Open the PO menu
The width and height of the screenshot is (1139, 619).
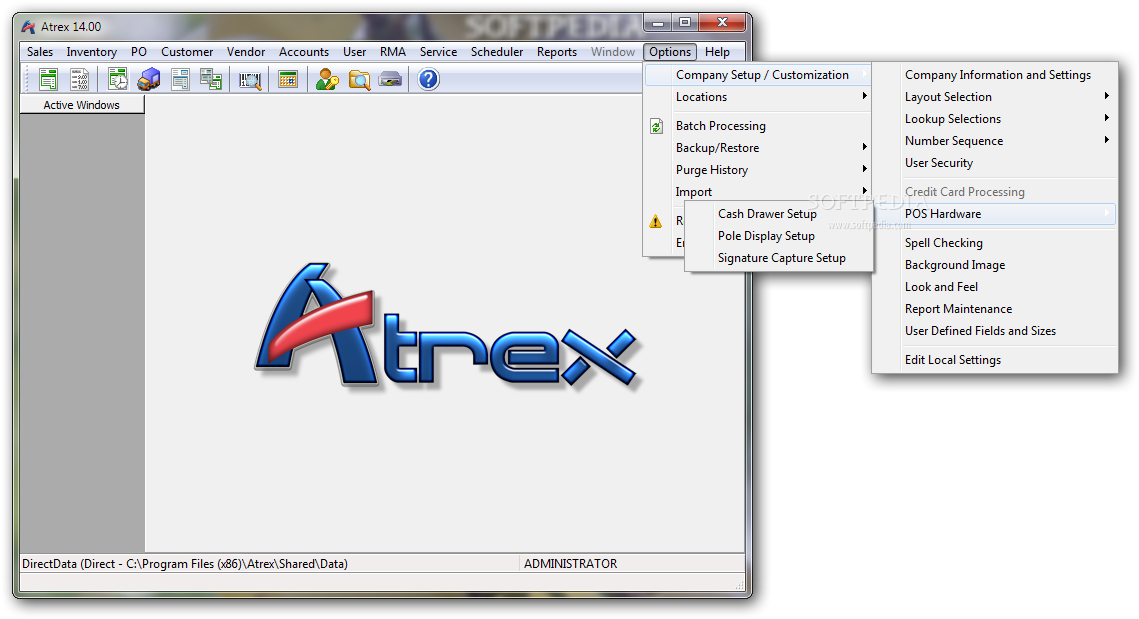click(139, 52)
